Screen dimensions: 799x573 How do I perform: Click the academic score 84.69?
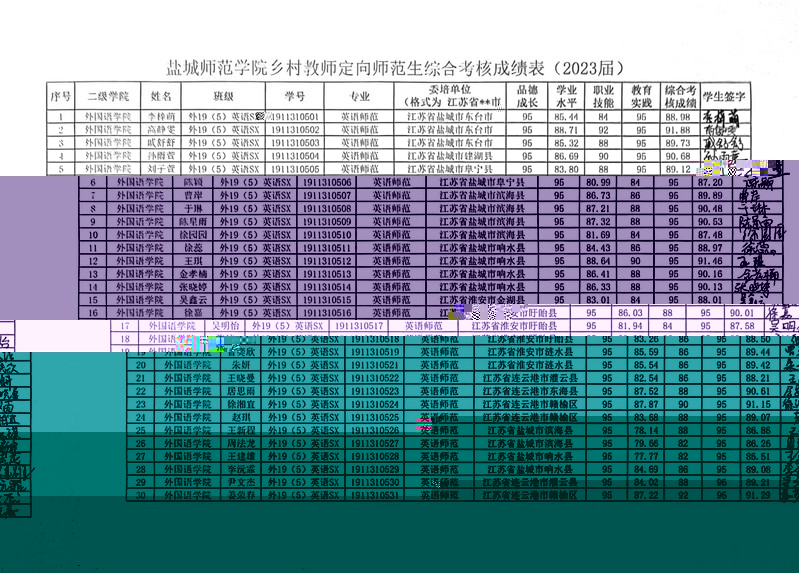pyautogui.click(x=646, y=470)
